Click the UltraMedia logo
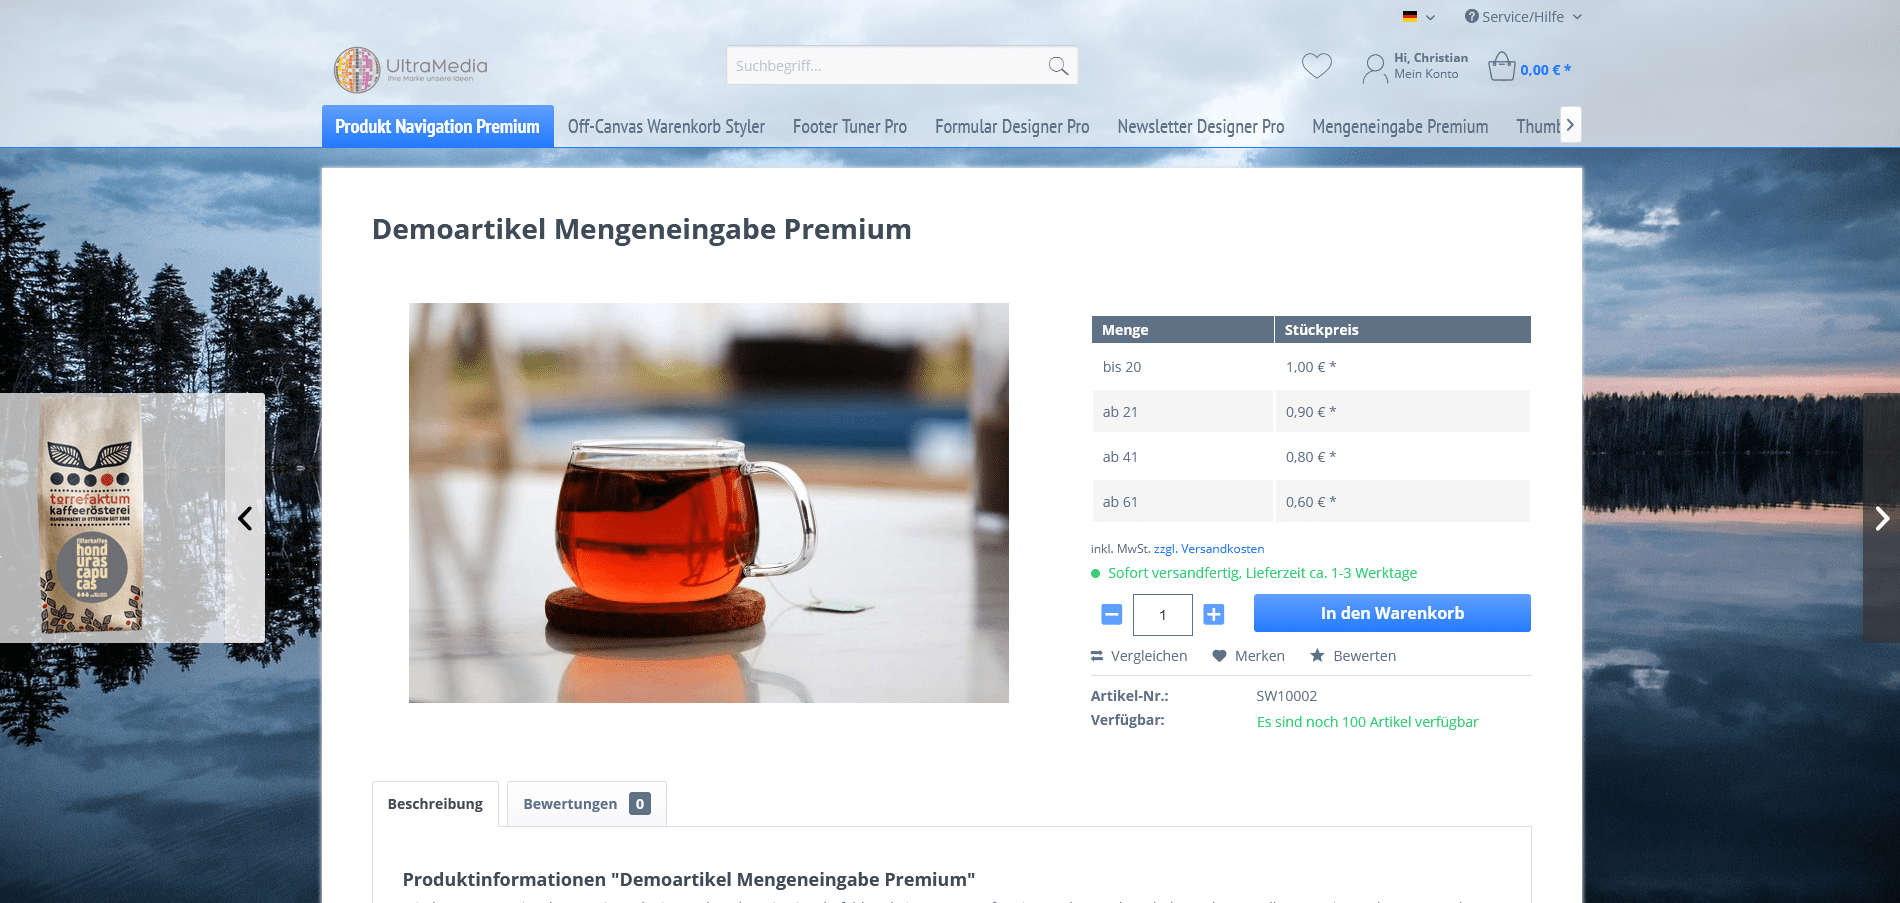Image resolution: width=1900 pixels, height=903 pixels. 411,70
